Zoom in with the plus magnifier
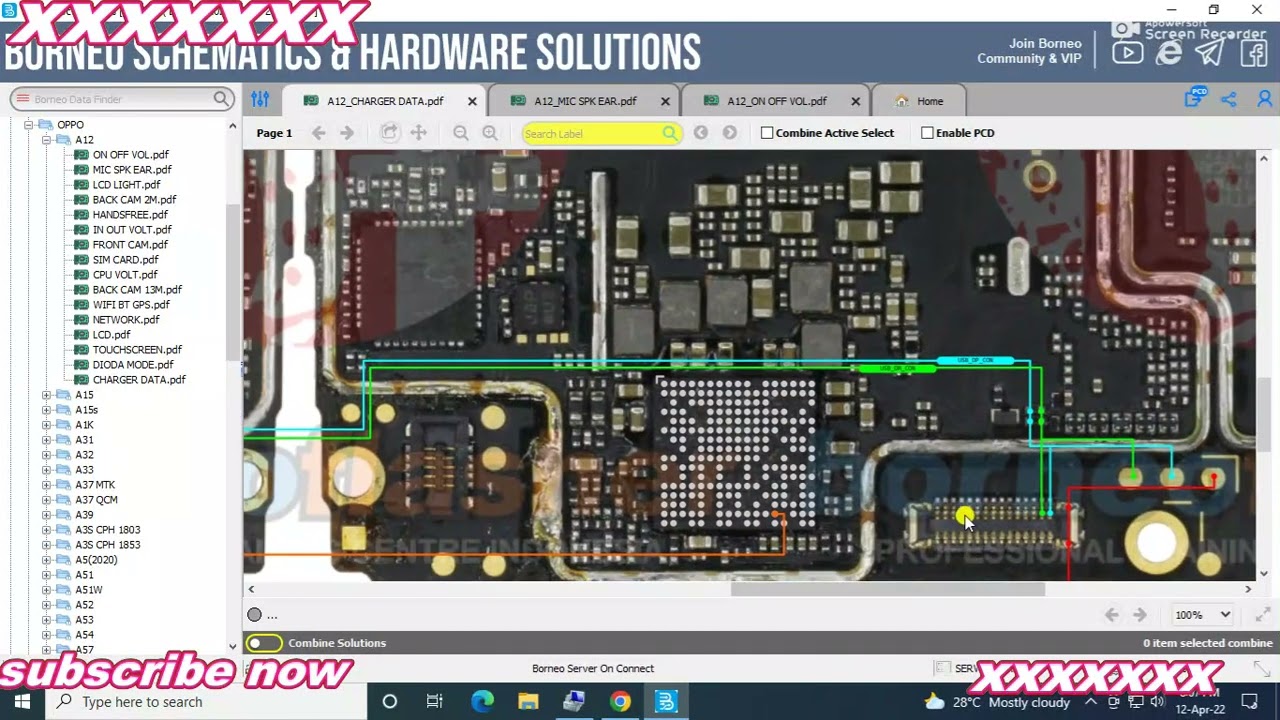1280x720 pixels. point(490,133)
